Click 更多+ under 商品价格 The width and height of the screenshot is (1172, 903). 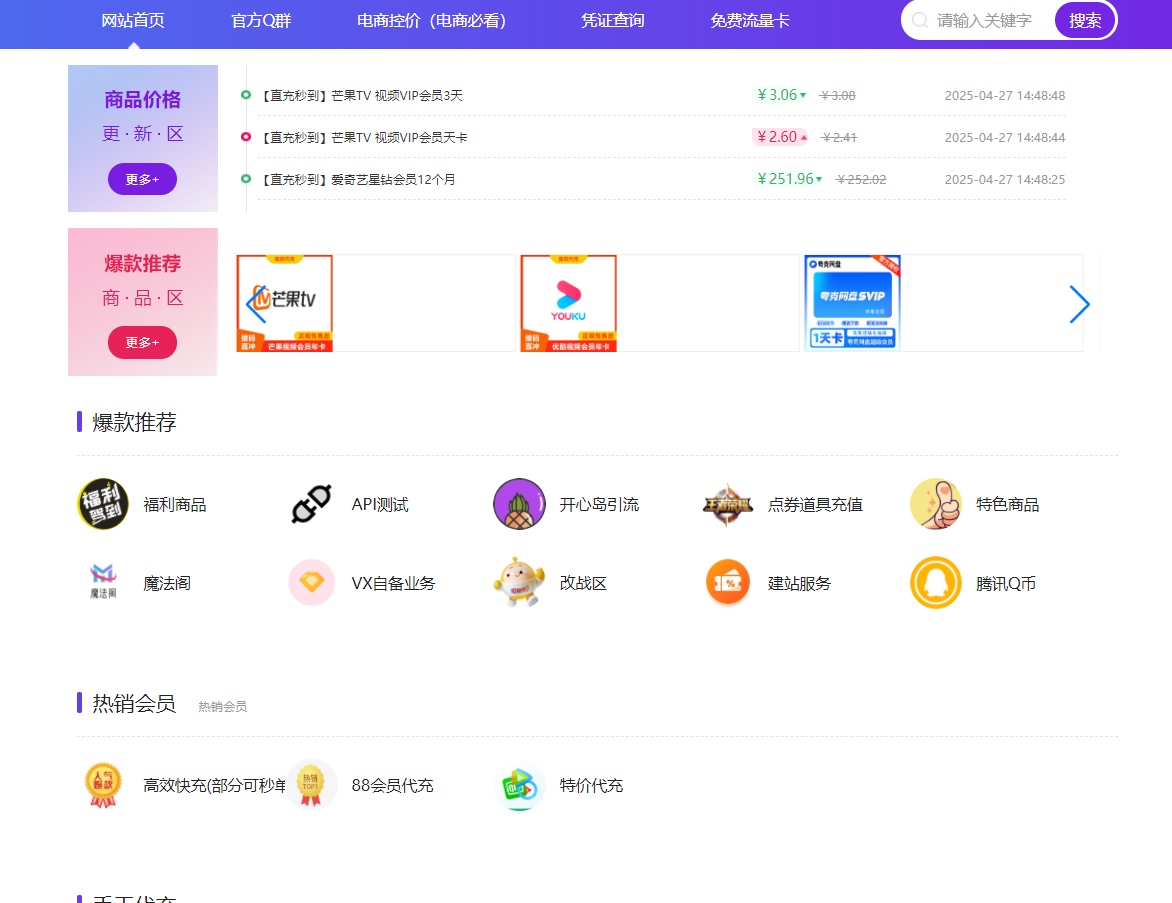pos(142,179)
